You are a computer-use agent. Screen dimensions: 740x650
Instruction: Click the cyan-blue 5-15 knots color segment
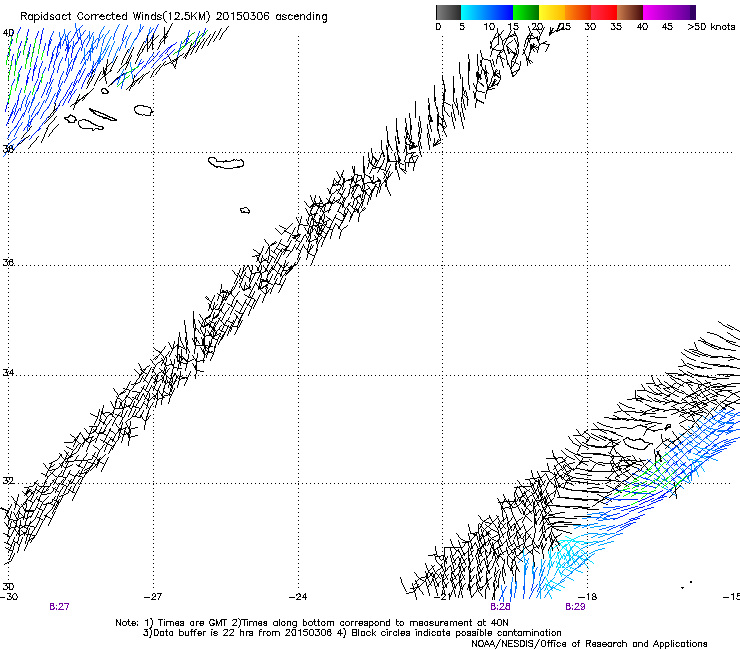487,12
